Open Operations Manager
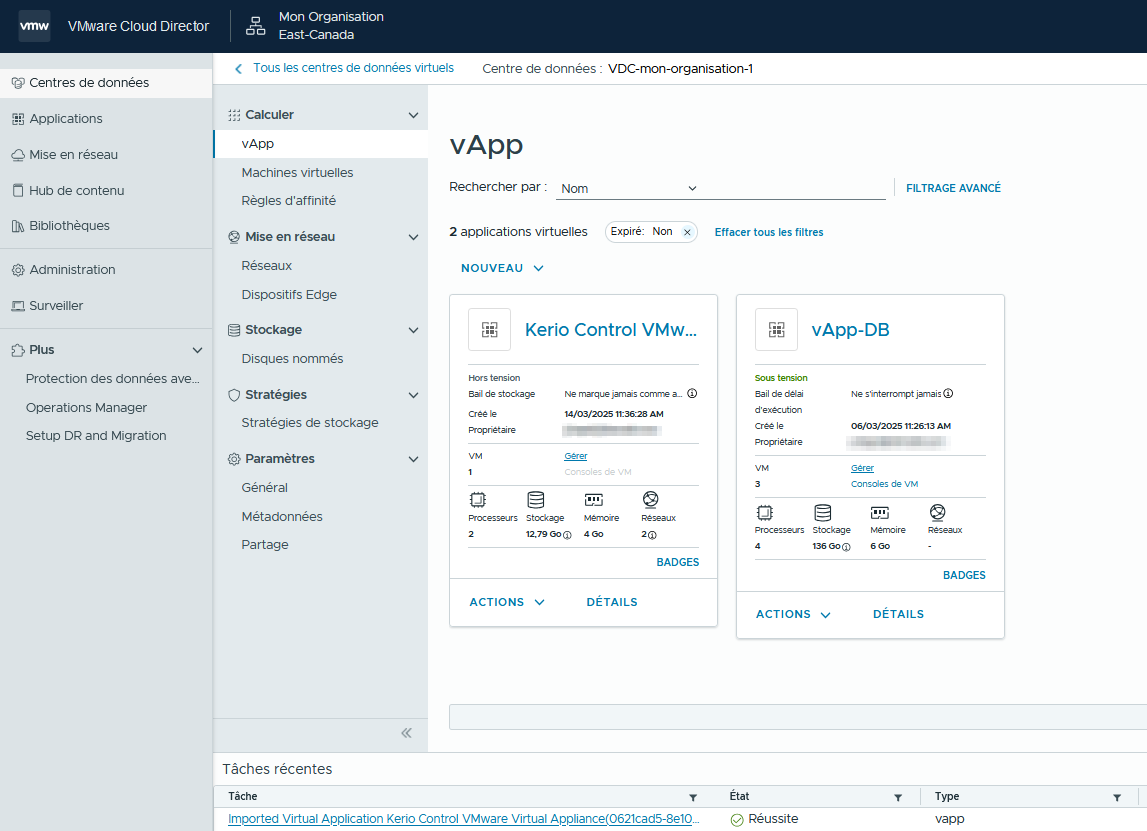1147x831 pixels. click(x=86, y=407)
